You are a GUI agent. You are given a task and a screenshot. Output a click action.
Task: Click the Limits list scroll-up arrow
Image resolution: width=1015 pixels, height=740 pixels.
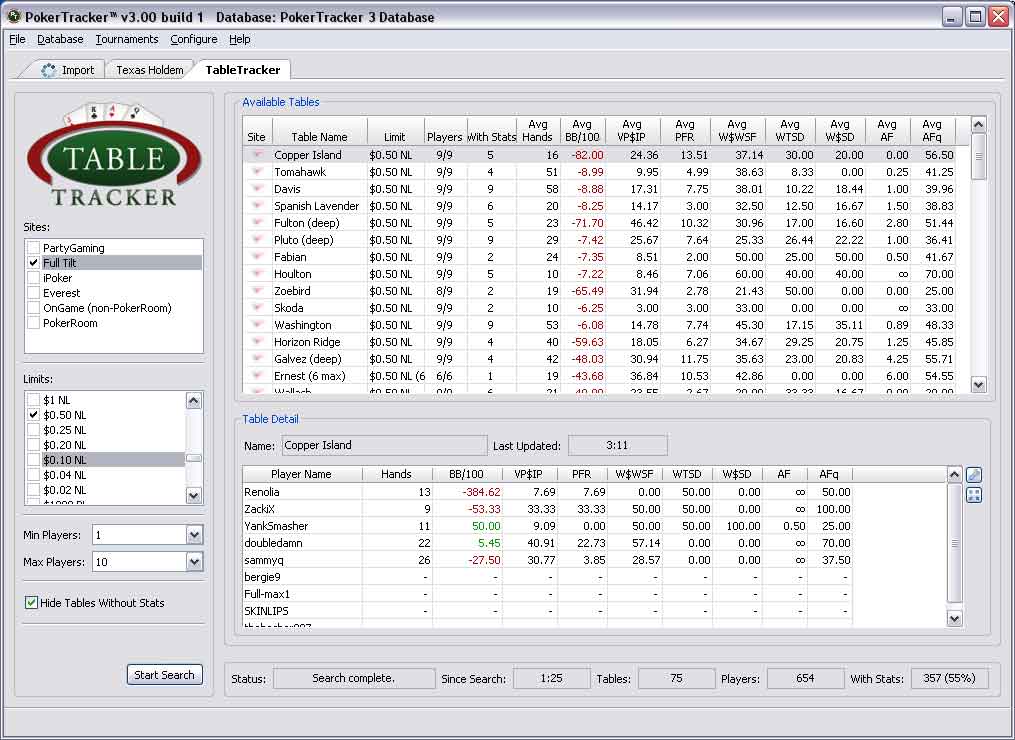click(194, 401)
